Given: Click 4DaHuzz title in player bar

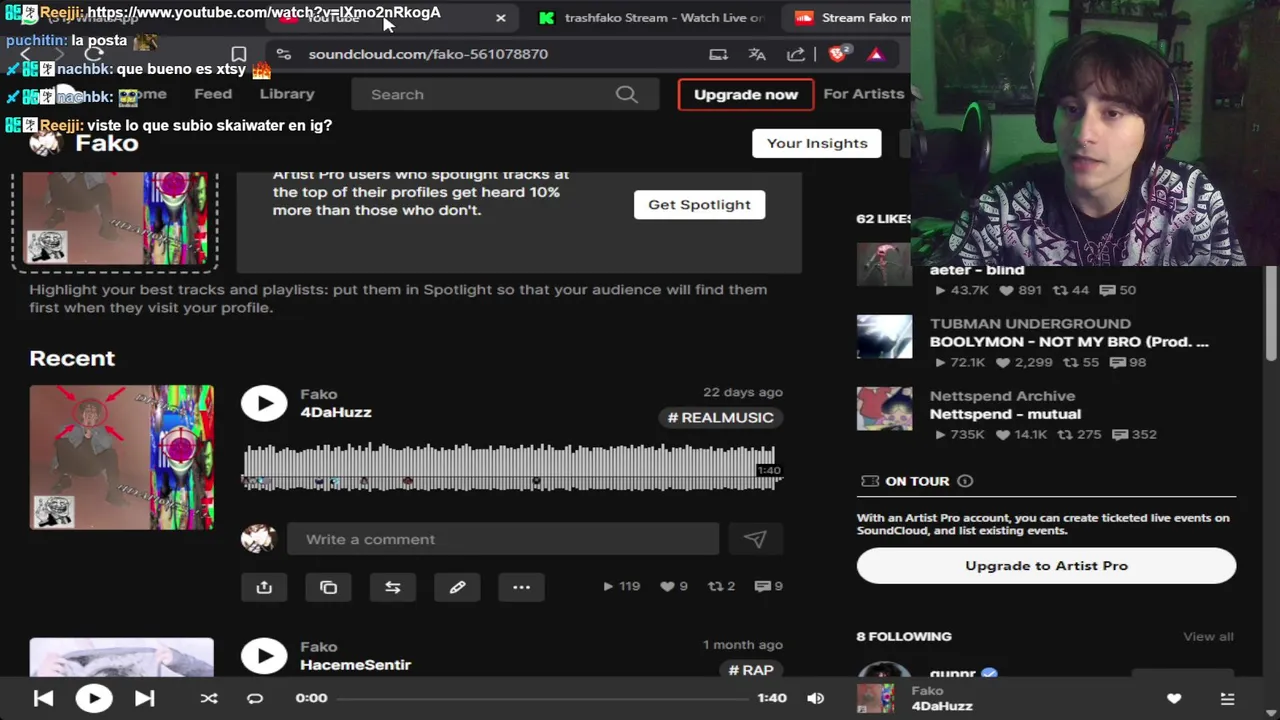Looking at the screenshot, I should point(942,706).
